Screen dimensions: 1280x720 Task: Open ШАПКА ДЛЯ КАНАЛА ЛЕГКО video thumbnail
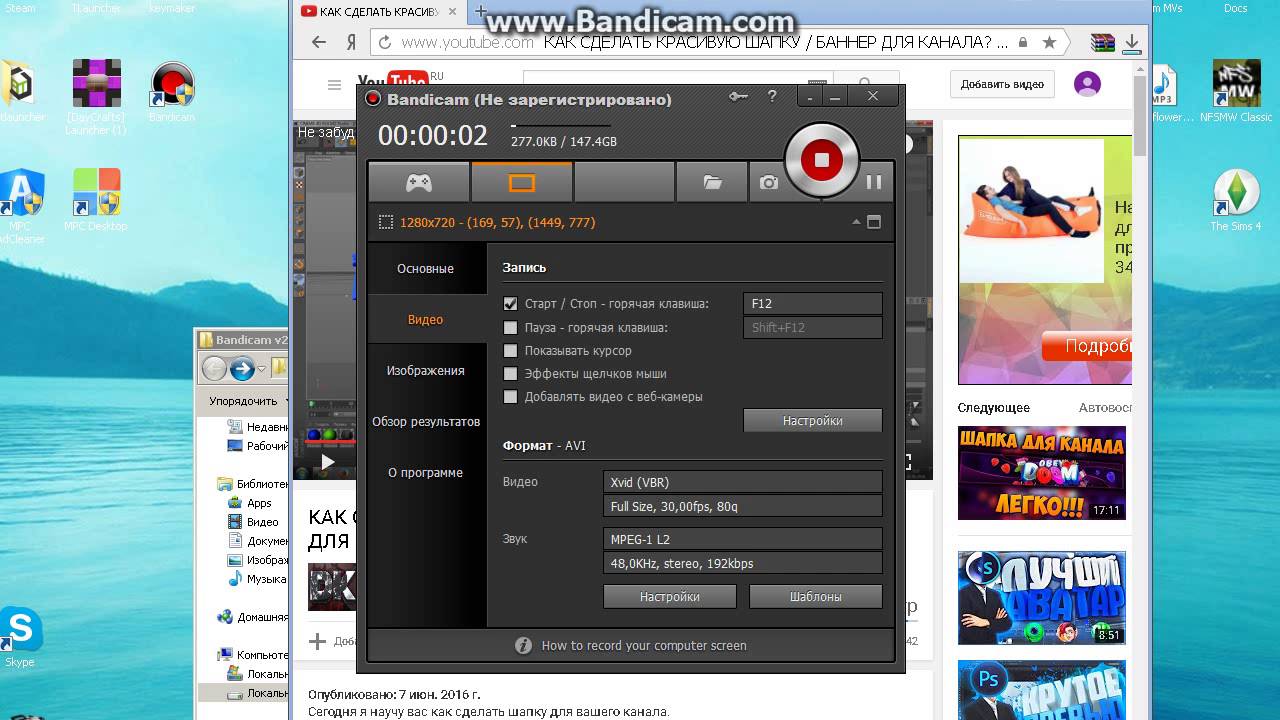tap(1041, 473)
